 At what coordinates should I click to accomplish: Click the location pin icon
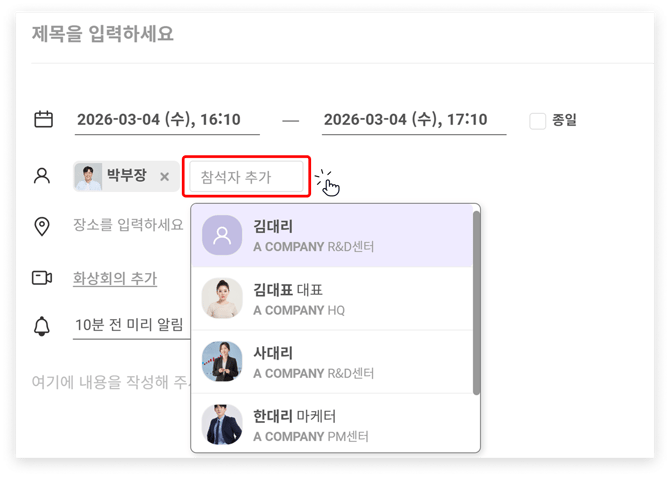(42, 226)
